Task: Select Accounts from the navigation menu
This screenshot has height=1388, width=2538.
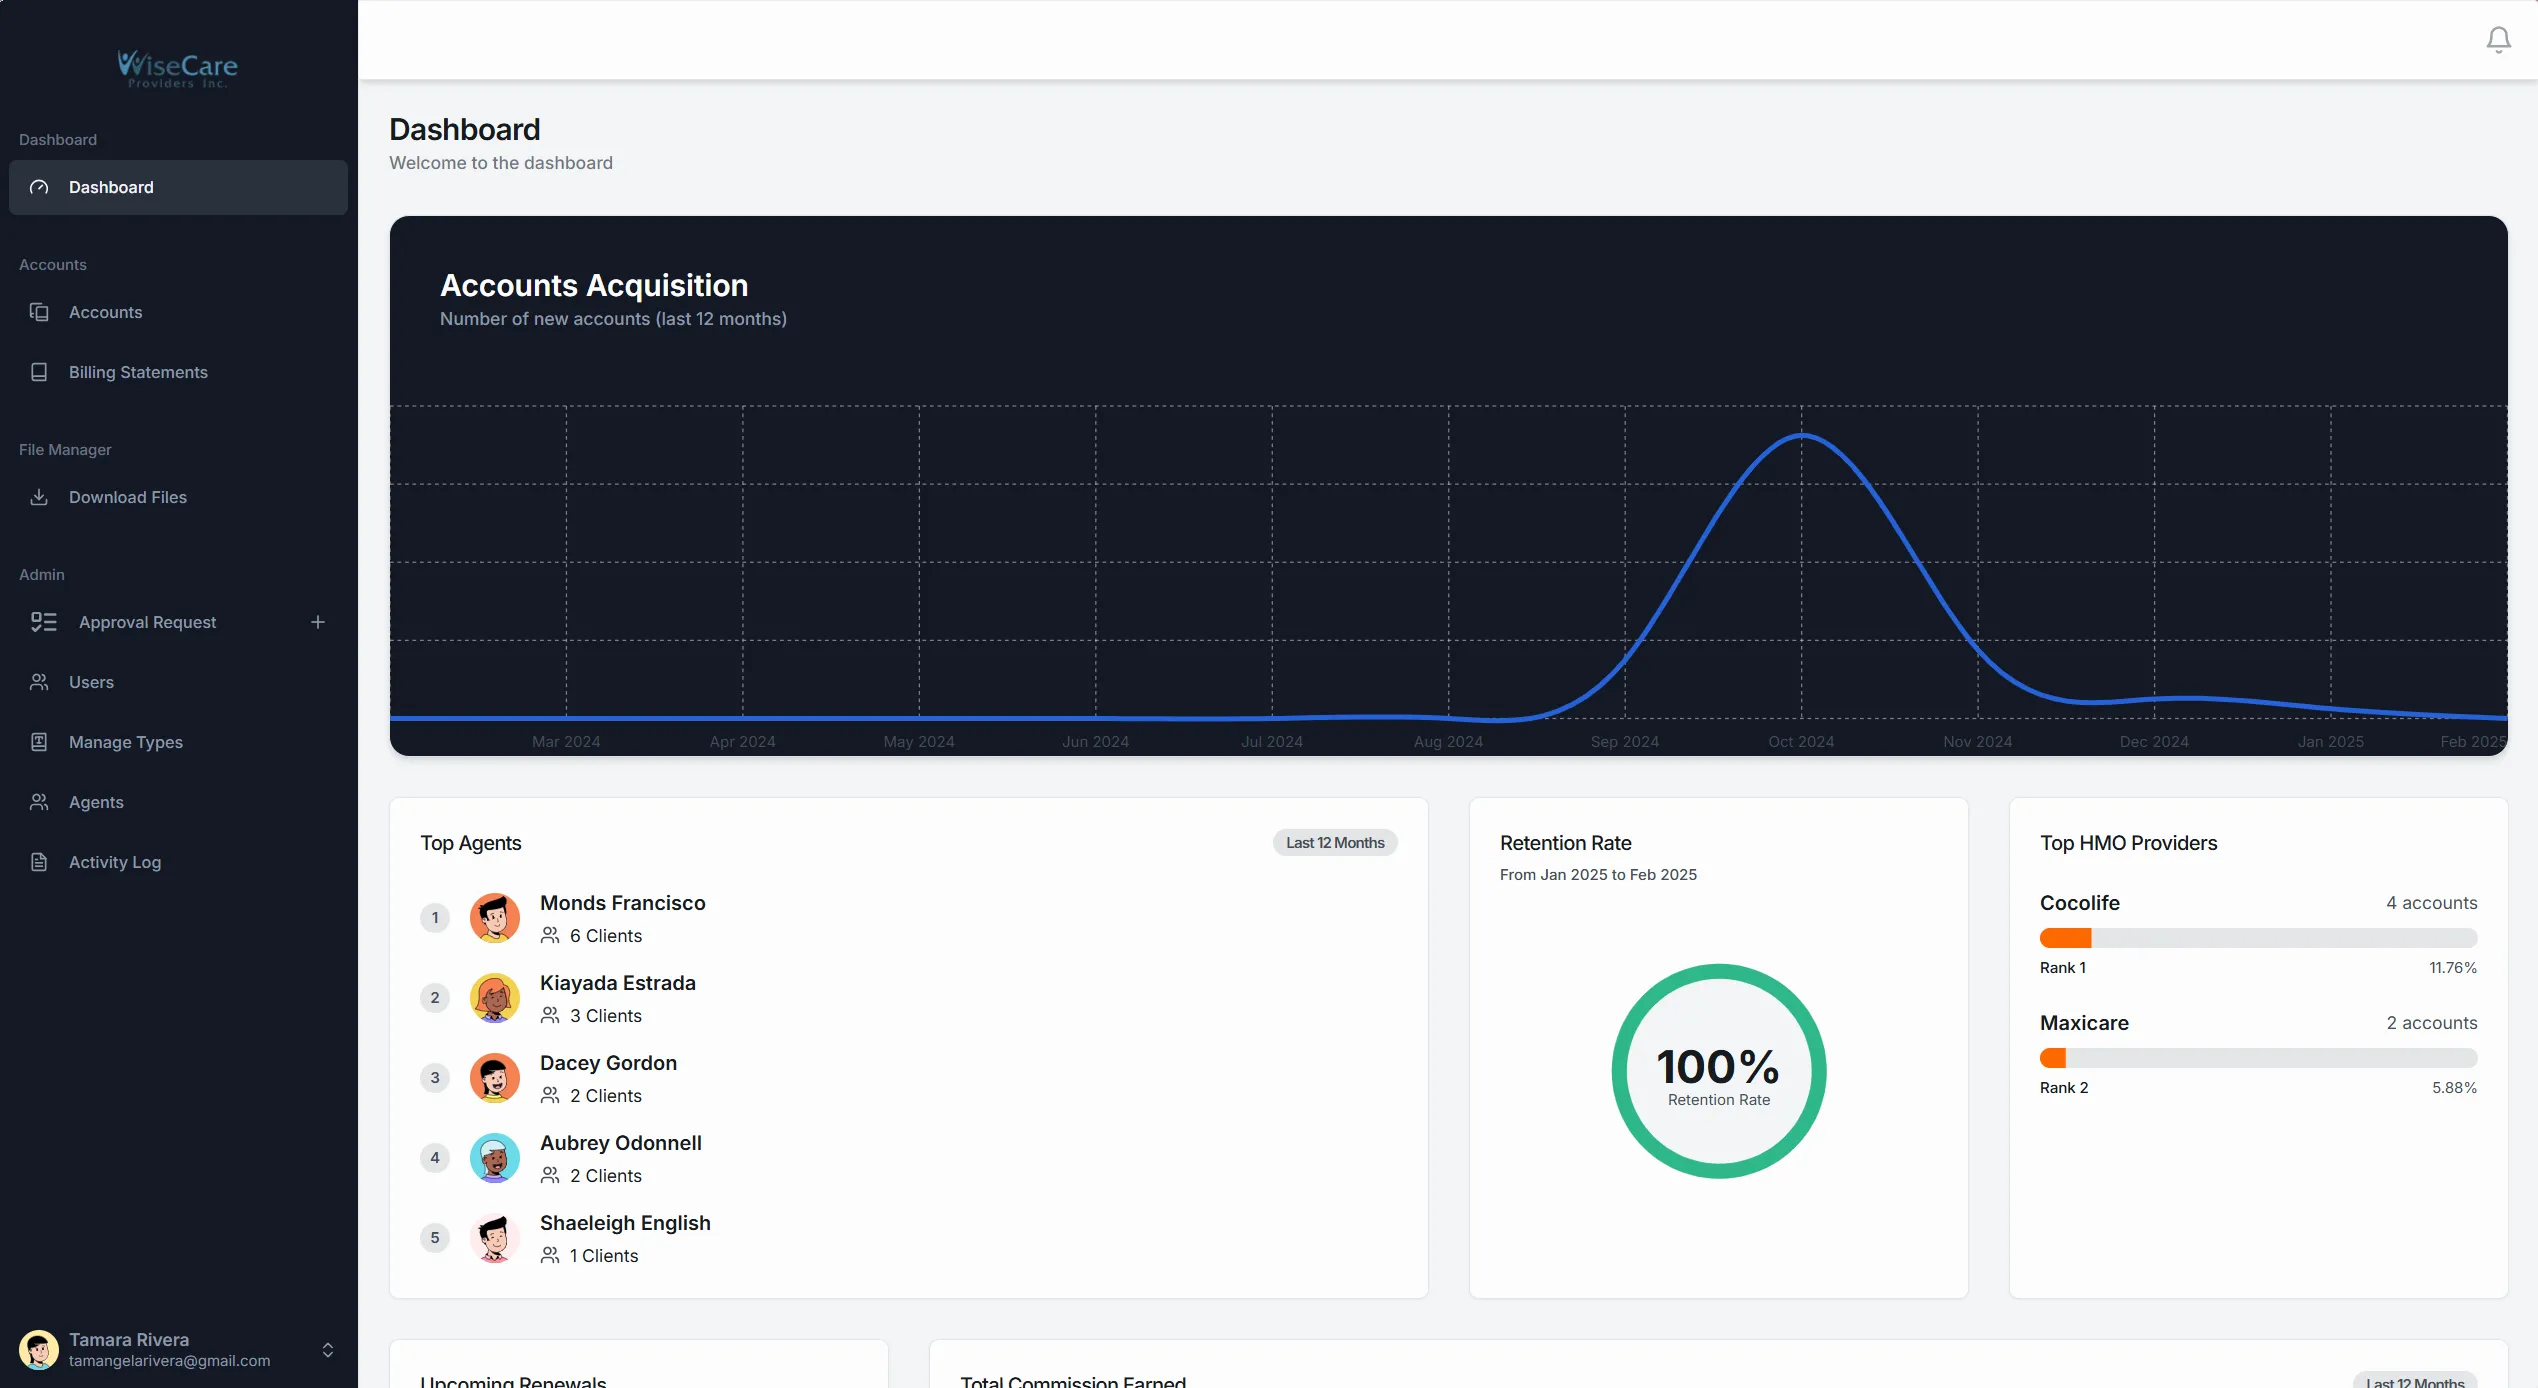Action: 105,312
